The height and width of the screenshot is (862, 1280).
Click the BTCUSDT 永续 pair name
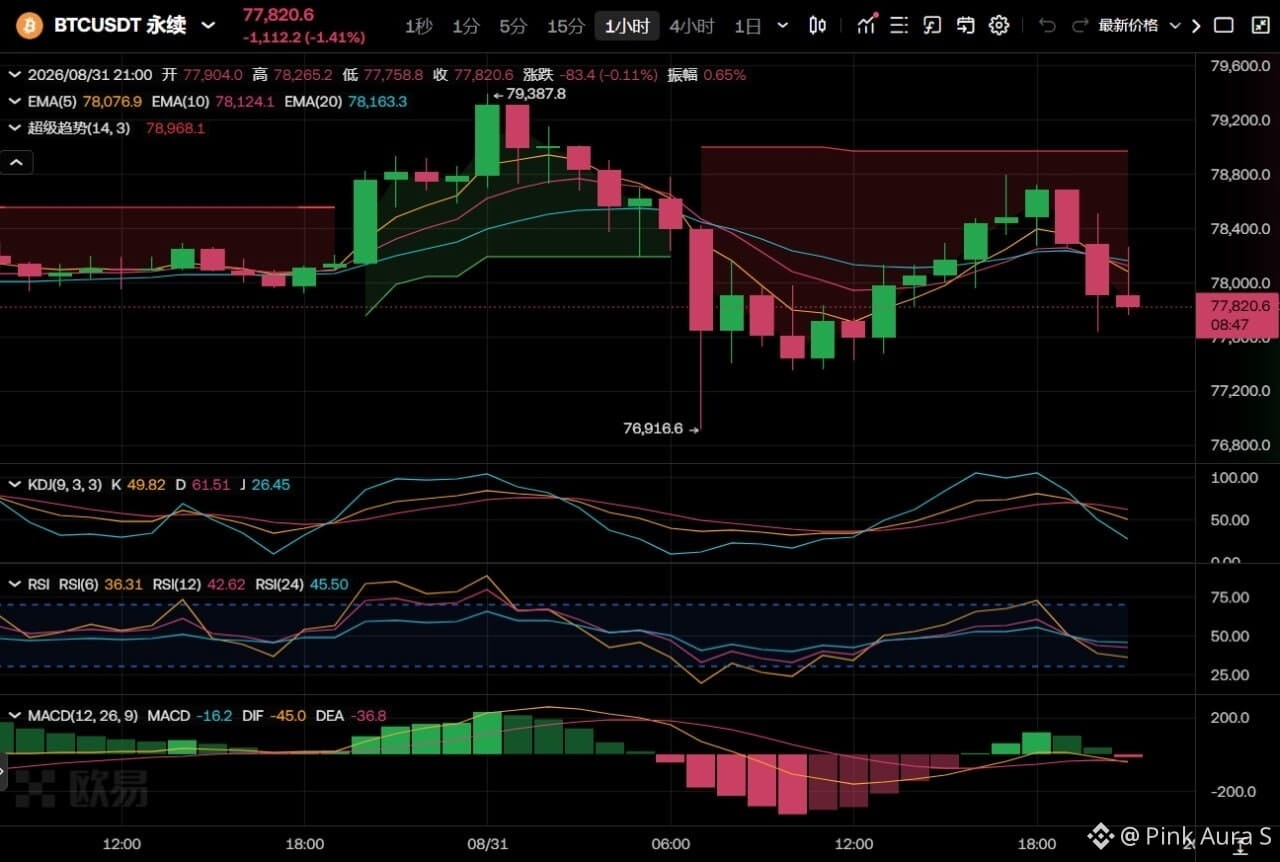pos(120,25)
